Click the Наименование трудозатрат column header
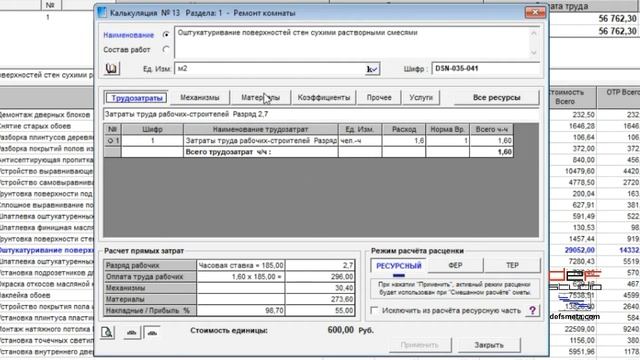This screenshot has height=360, width=640. point(260,129)
